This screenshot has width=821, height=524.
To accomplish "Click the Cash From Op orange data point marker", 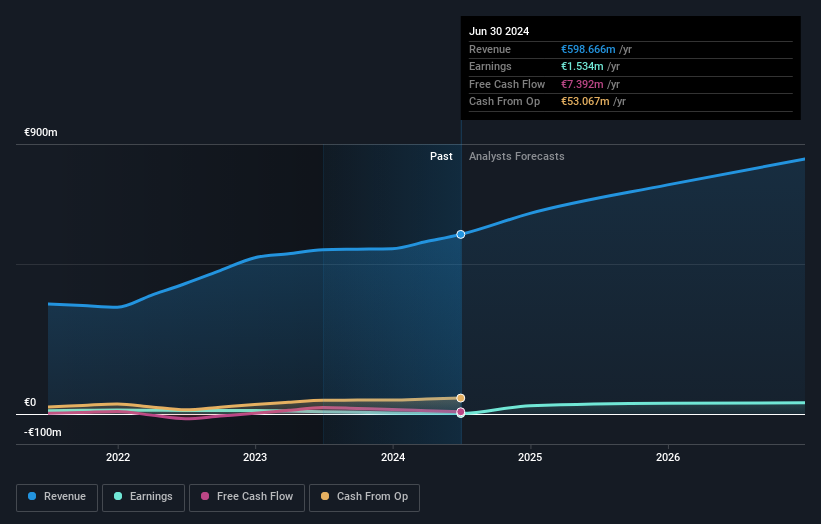I will tap(461, 398).
